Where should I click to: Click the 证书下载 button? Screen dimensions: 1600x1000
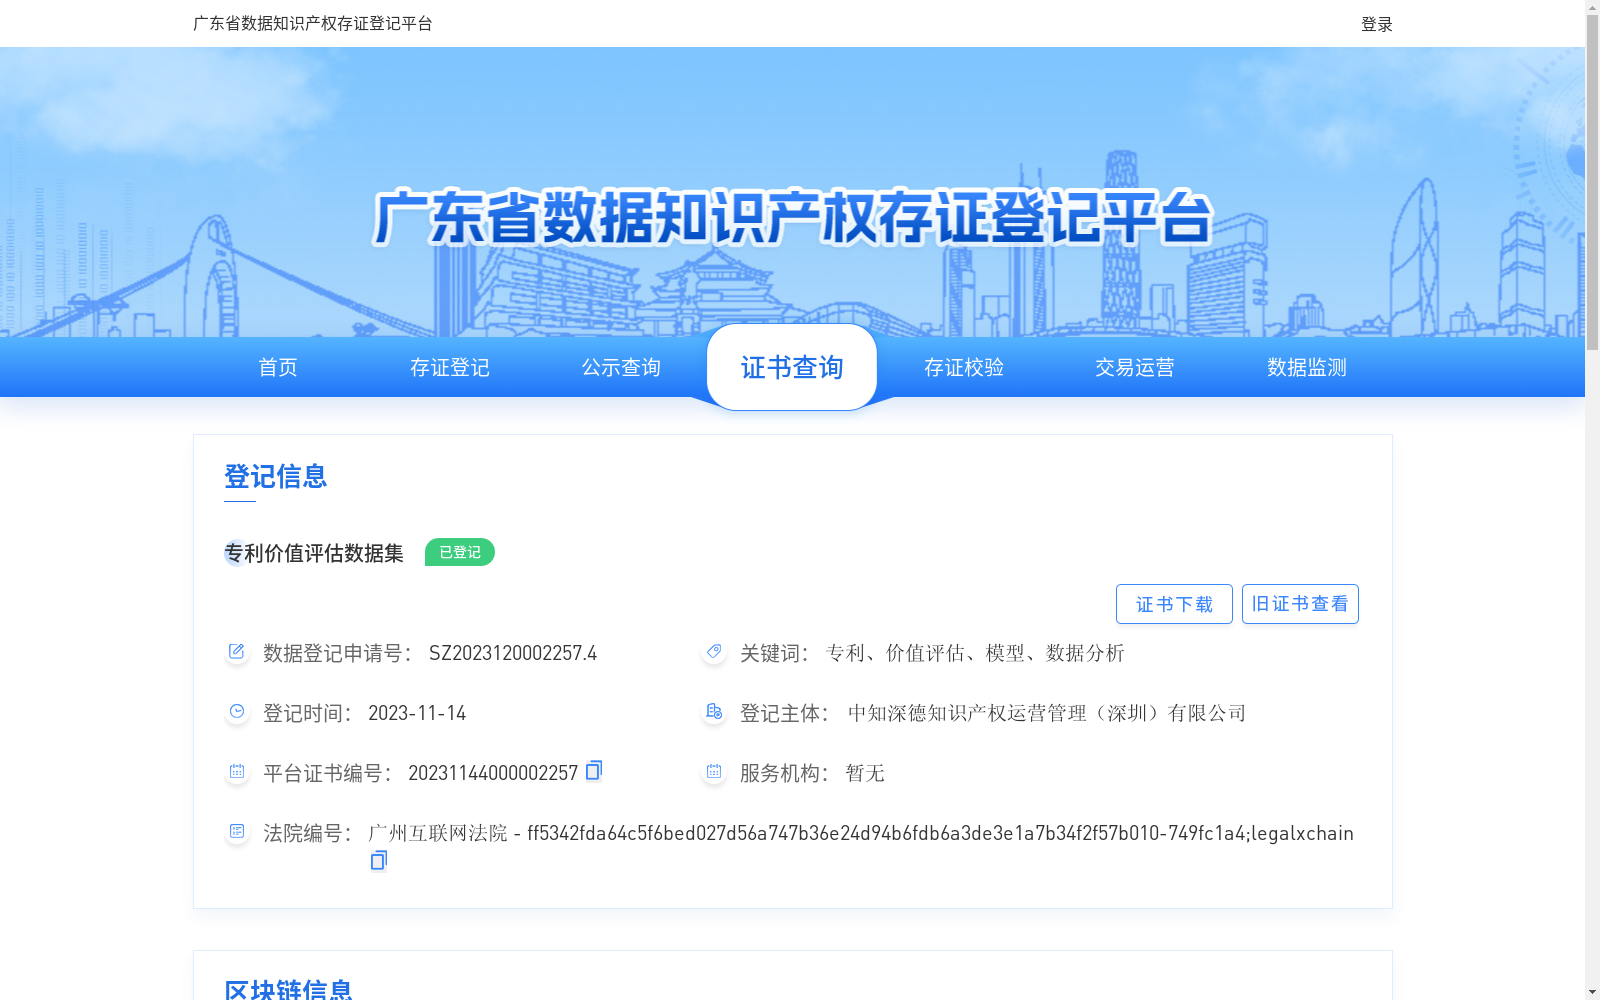click(1174, 604)
